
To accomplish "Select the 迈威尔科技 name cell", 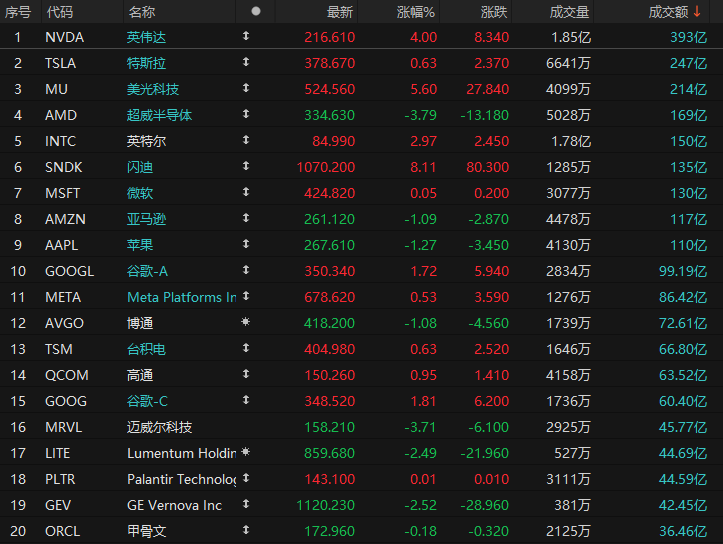I will coord(159,427).
